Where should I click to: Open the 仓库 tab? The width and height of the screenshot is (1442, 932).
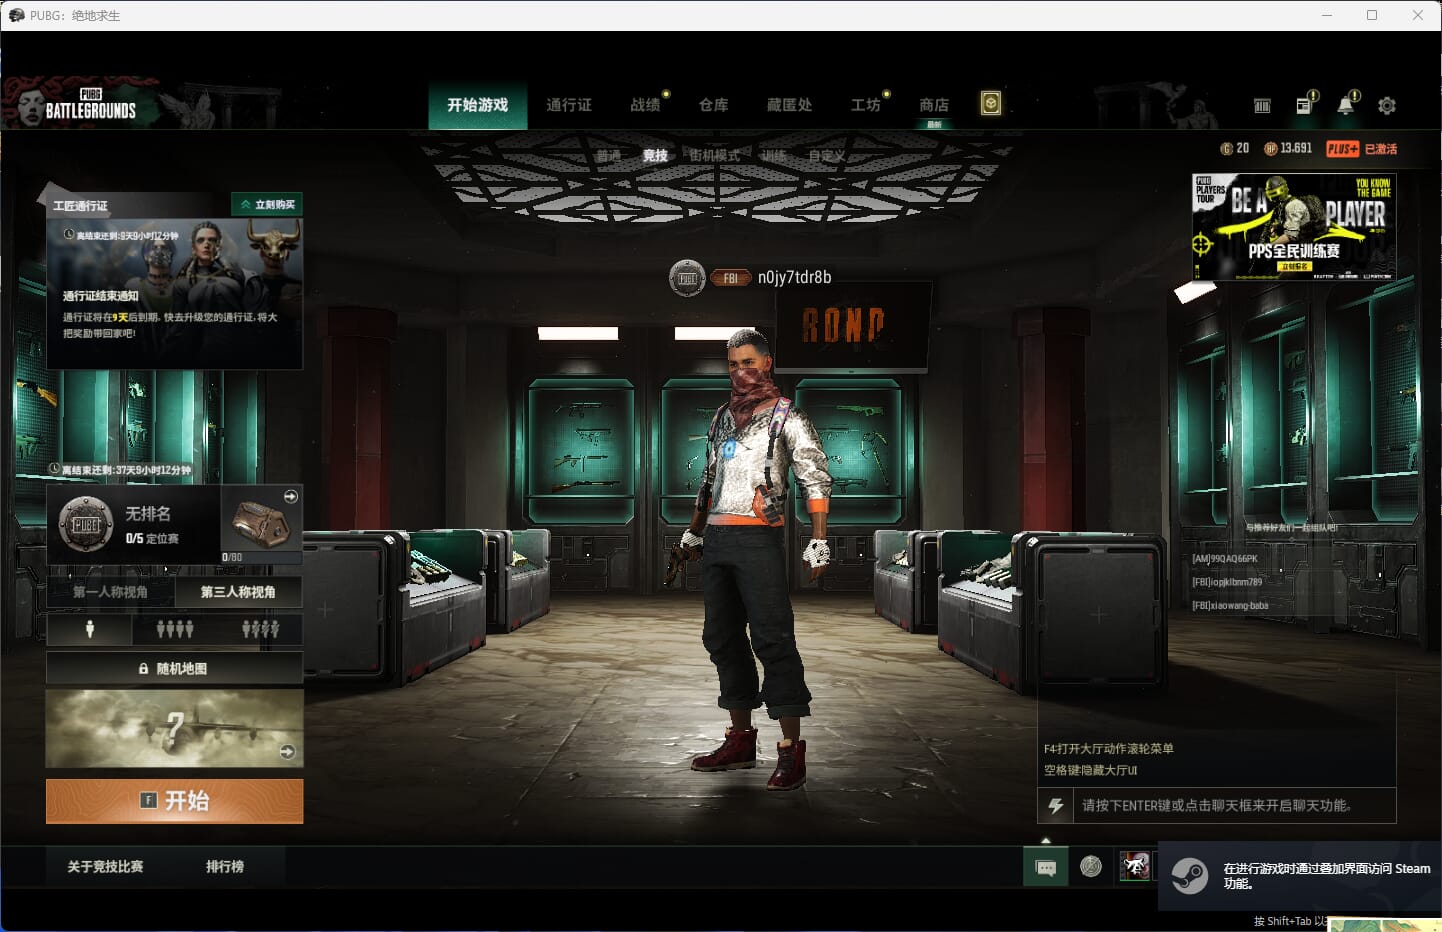point(714,105)
